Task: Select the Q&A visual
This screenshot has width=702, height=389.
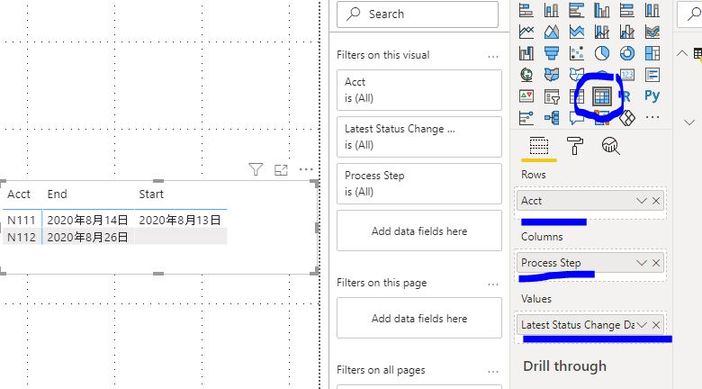Action: click(x=577, y=118)
